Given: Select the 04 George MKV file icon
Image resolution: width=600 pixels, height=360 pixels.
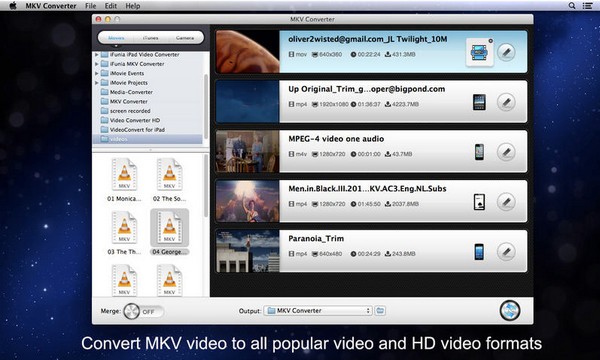Looking at the screenshot, I should pos(170,228).
